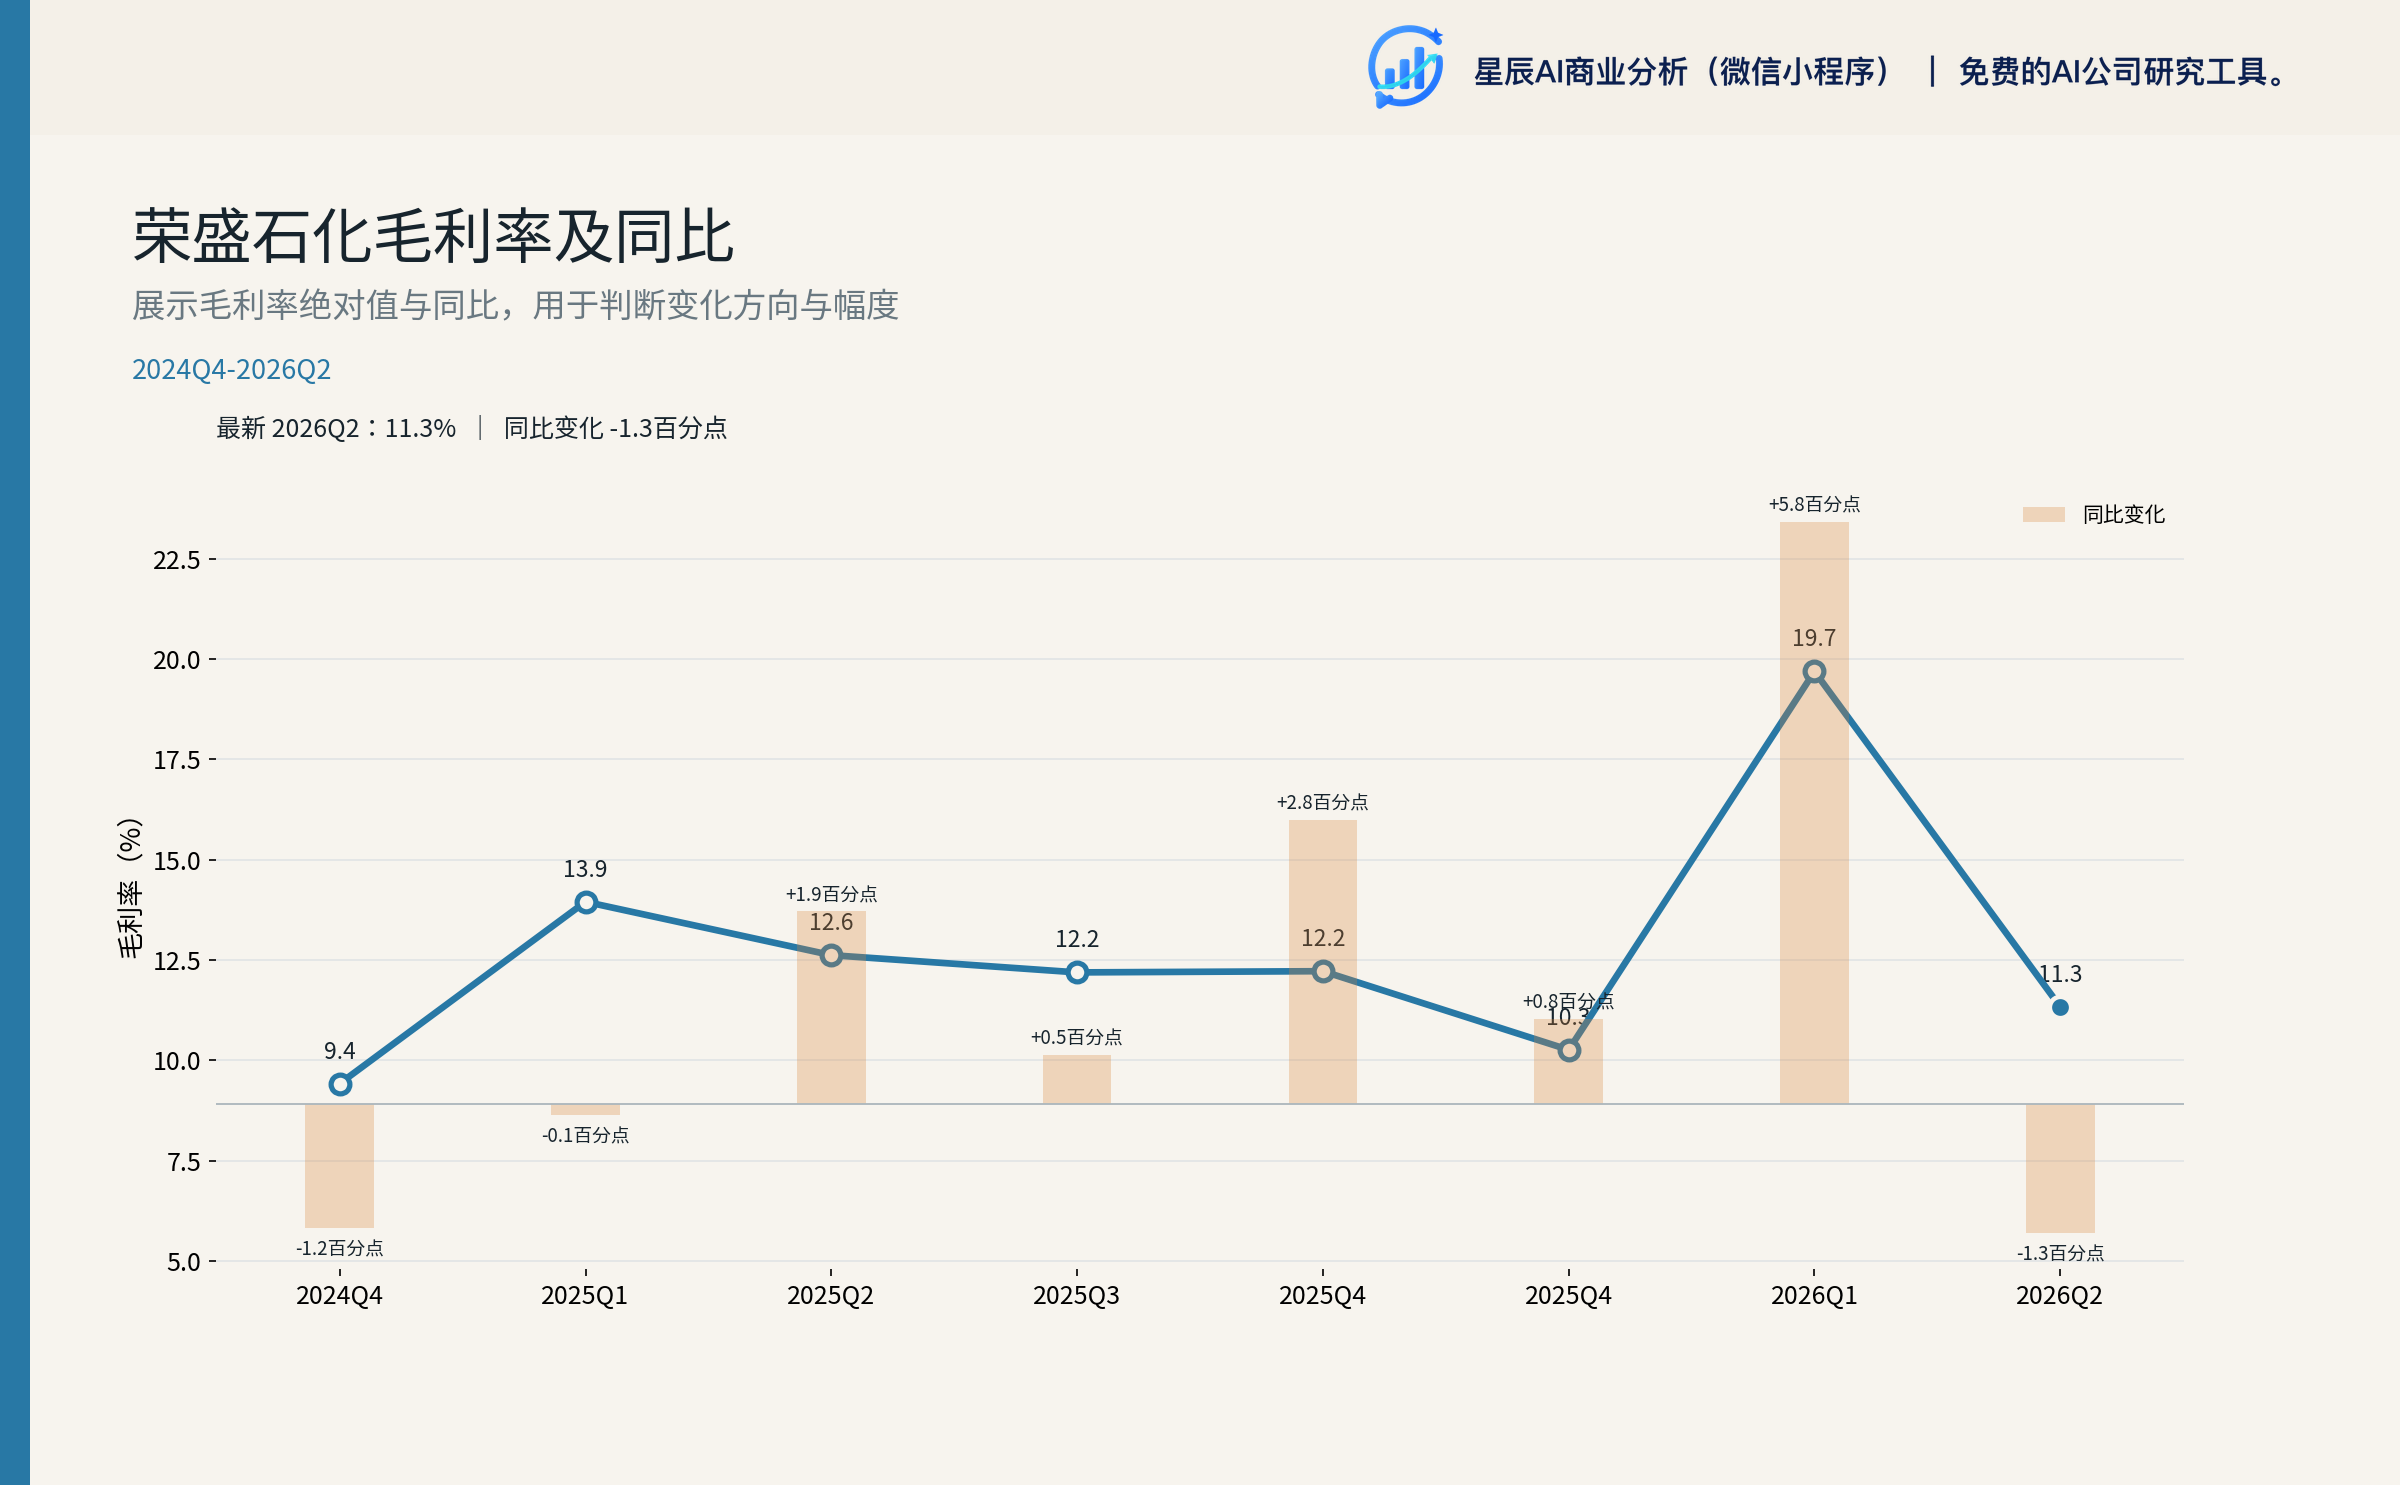Click the text 同比变化 -1.3百分点 in summary

pos(615,428)
